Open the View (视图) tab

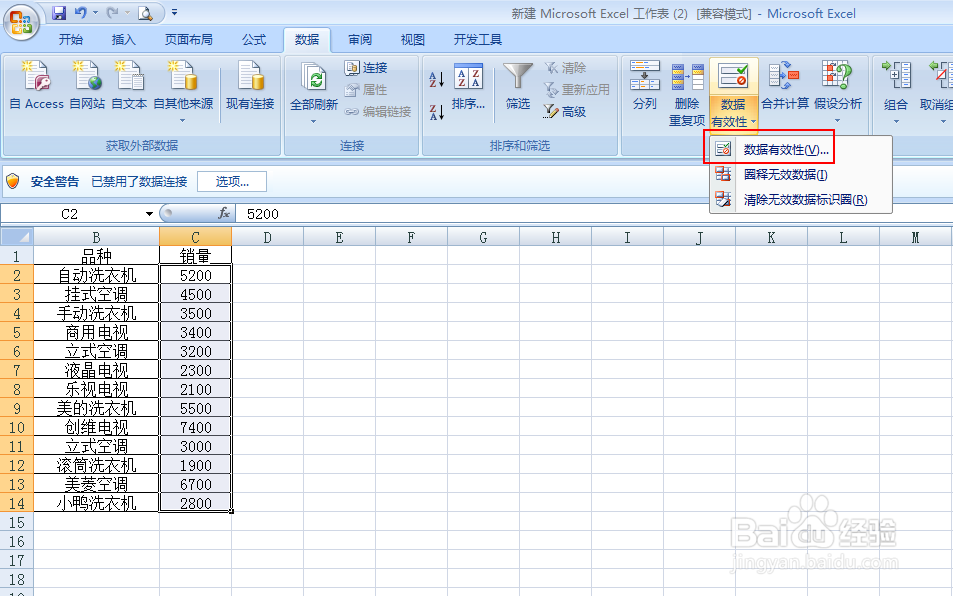[x=413, y=39]
